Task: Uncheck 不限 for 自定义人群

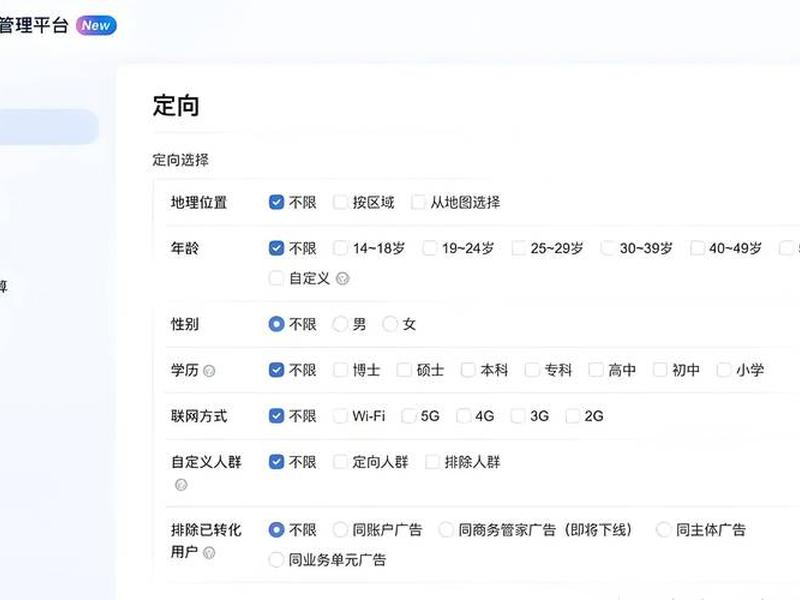Action: point(276,462)
